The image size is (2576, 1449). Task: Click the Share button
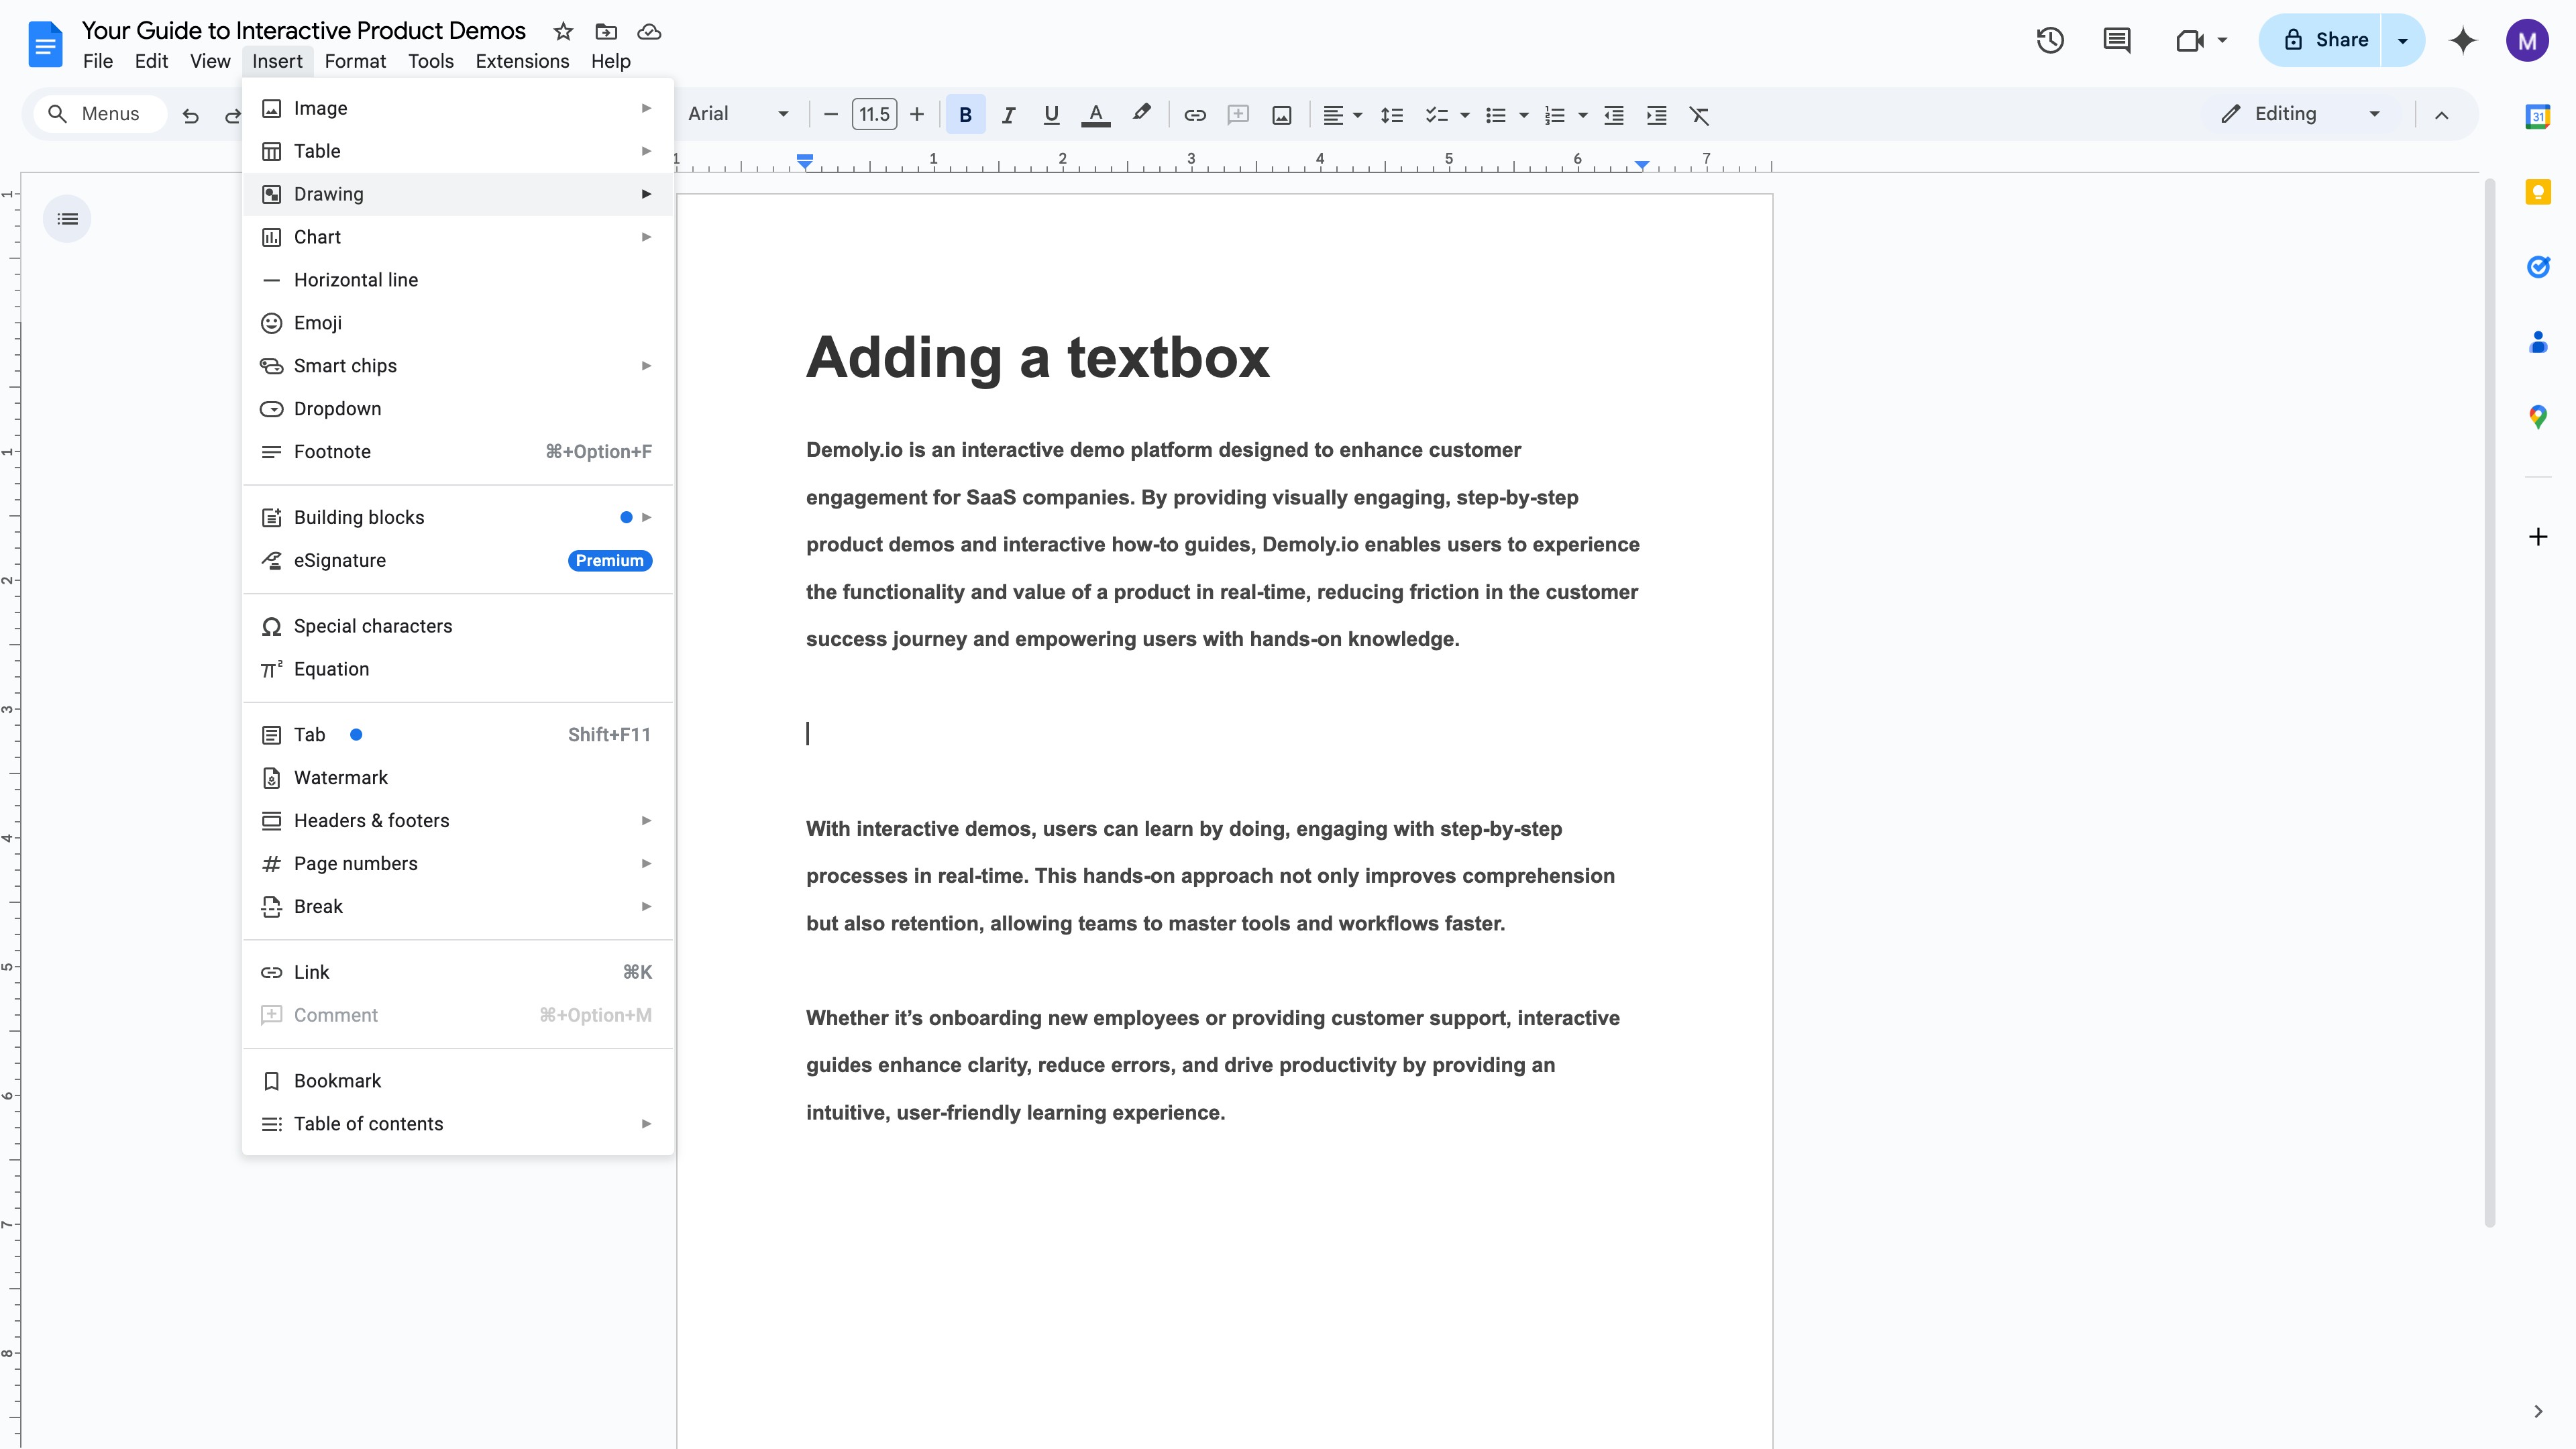click(2320, 40)
